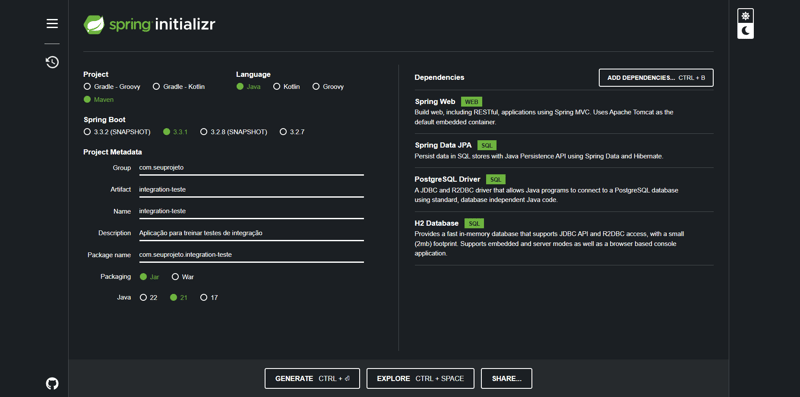
Task: Choose Spring Boot 3.3.2 (SNAPSHOT)
Action: (117, 132)
